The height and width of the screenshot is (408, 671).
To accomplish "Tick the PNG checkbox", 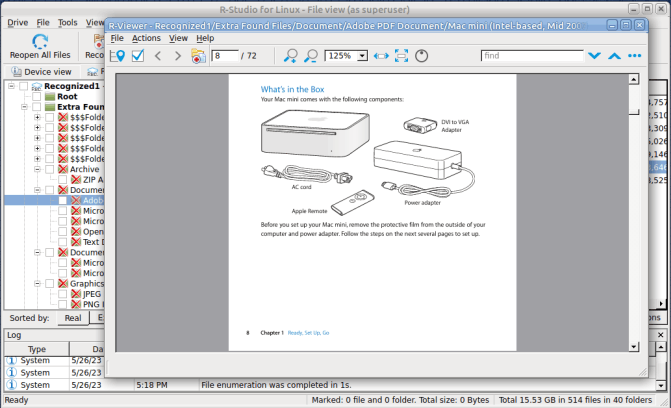I will click(62, 304).
